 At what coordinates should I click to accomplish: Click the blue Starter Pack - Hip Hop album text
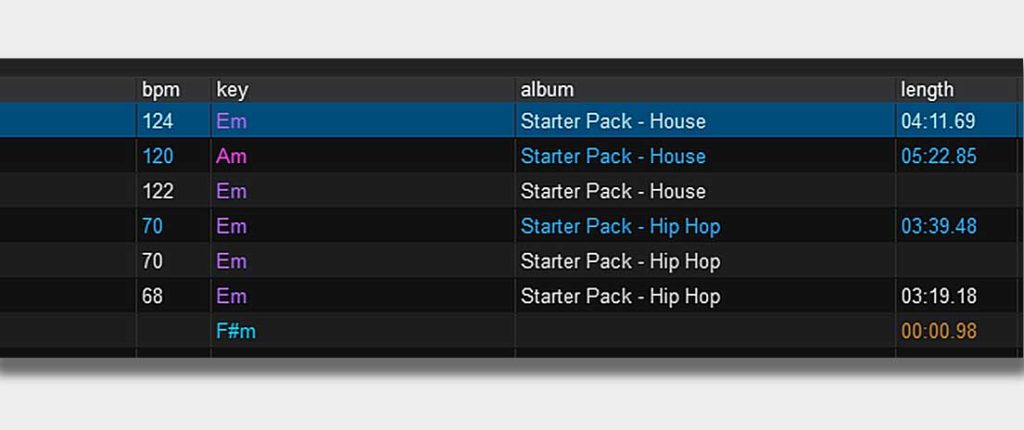coord(620,226)
